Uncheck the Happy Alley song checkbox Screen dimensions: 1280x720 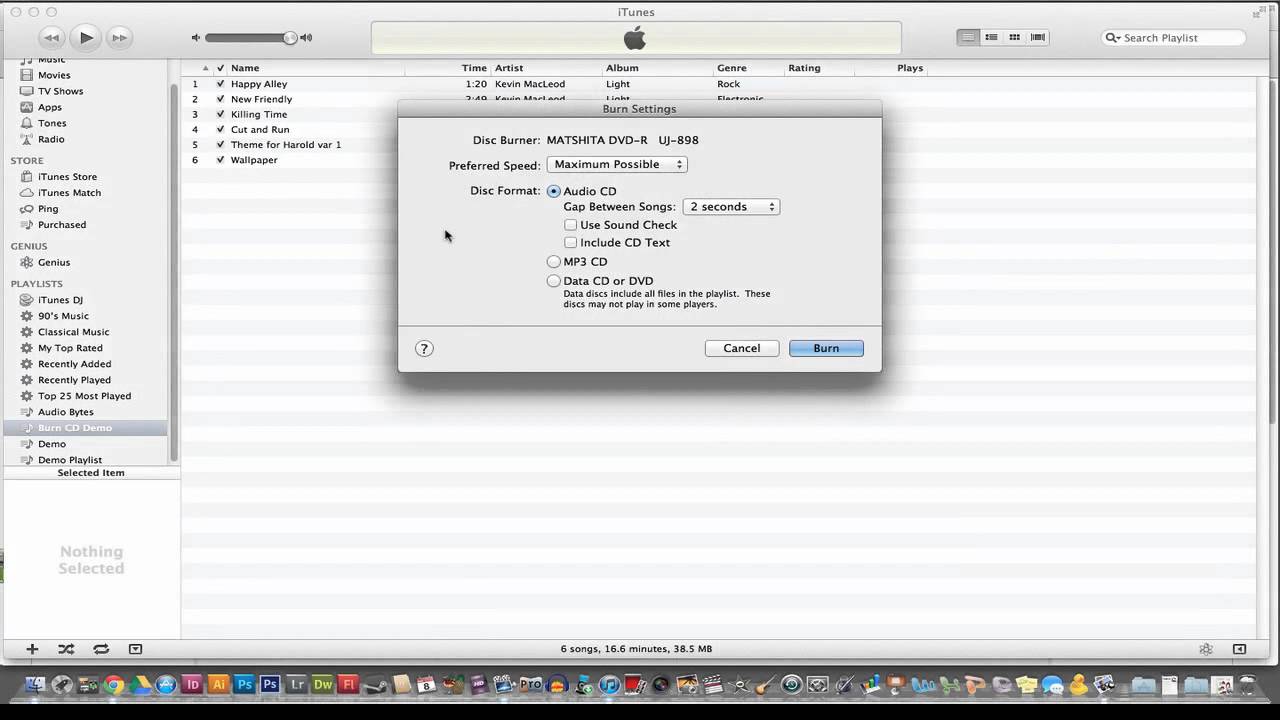coord(220,84)
